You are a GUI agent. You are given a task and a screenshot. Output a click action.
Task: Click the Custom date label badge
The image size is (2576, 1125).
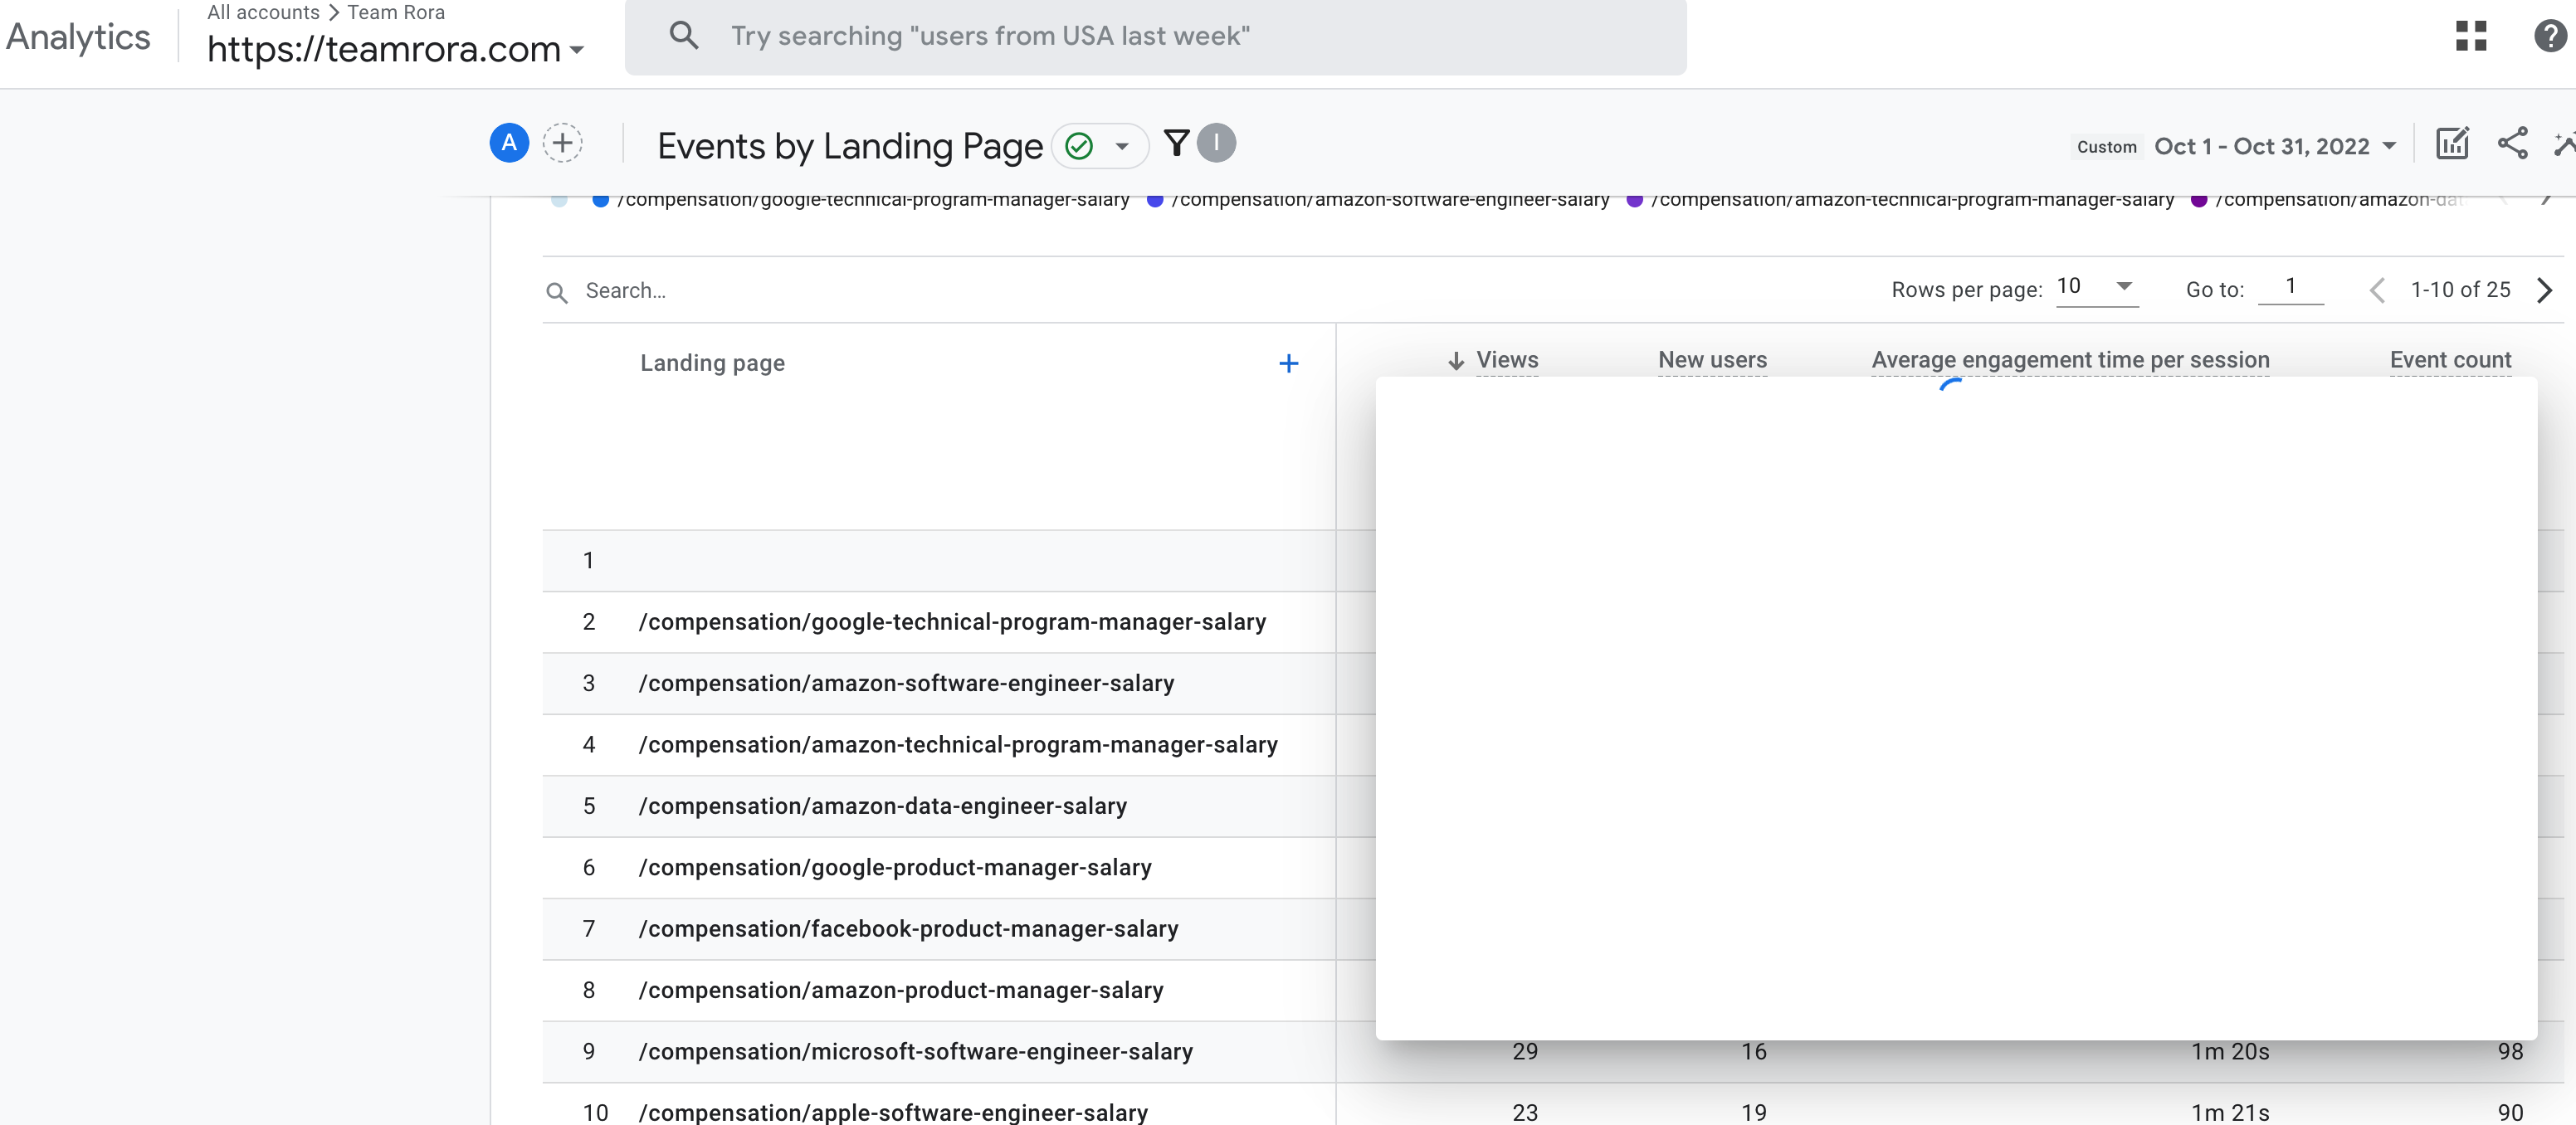coord(2106,147)
